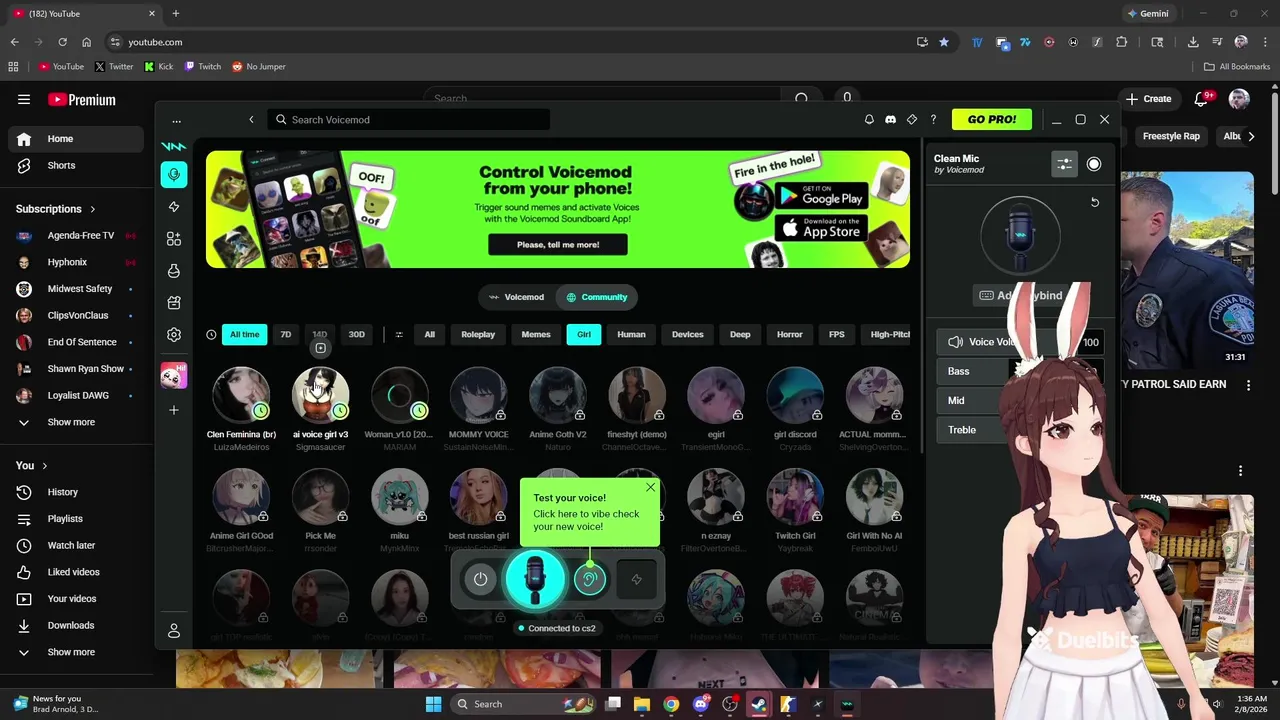
Task: Open File Explorer from the taskbar
Action: tap(642, 704)
